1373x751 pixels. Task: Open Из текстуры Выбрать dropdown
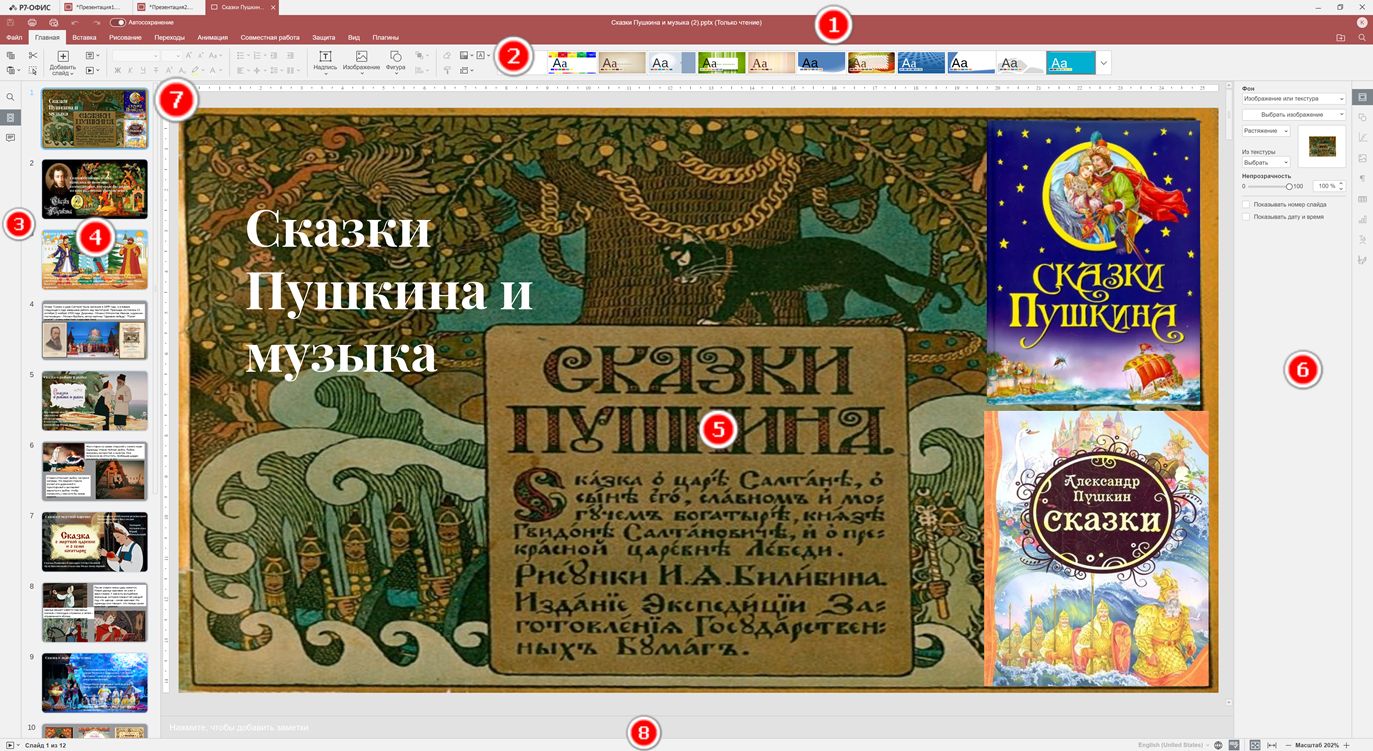pos(1266,162)
